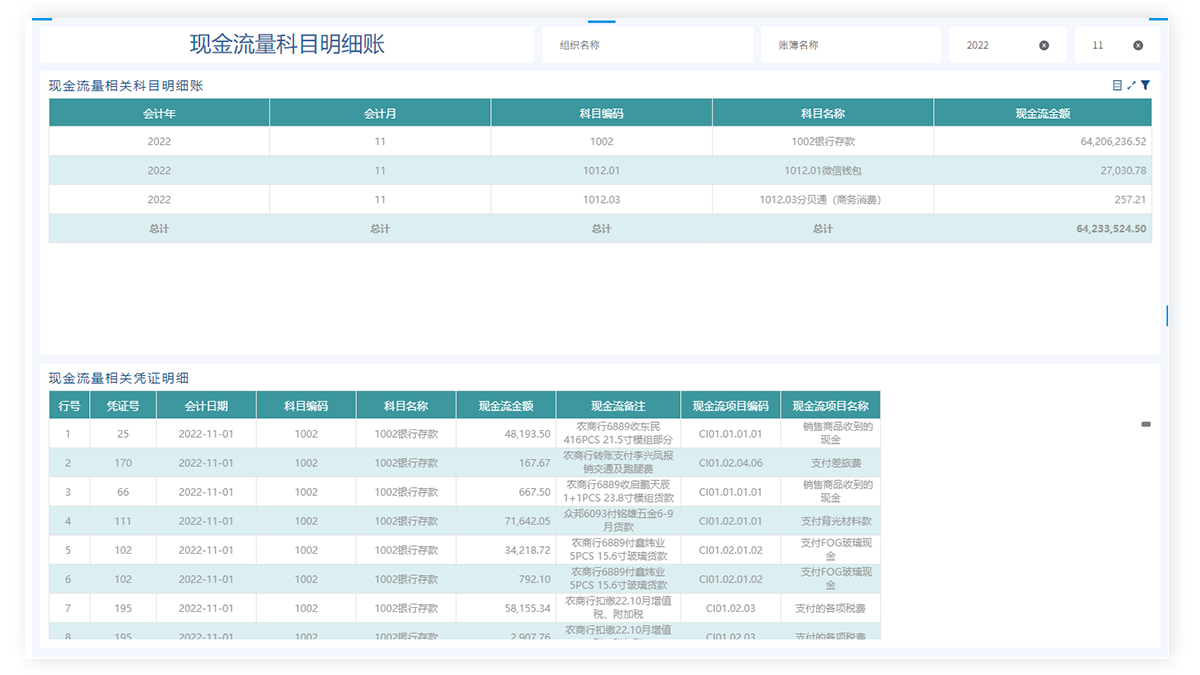Viewport: 1200px width, 675px height.
Task: Clear the 2022 year filter
Action: tap(1044, 45)
